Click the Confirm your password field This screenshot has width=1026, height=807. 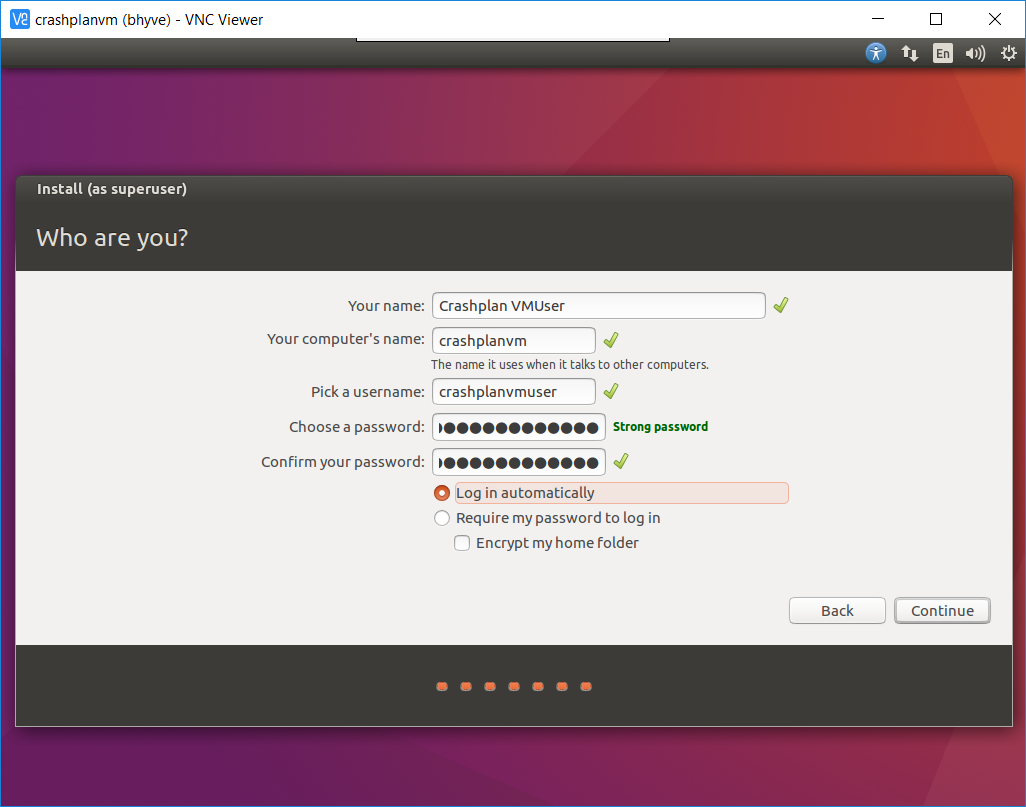(518, 462)
